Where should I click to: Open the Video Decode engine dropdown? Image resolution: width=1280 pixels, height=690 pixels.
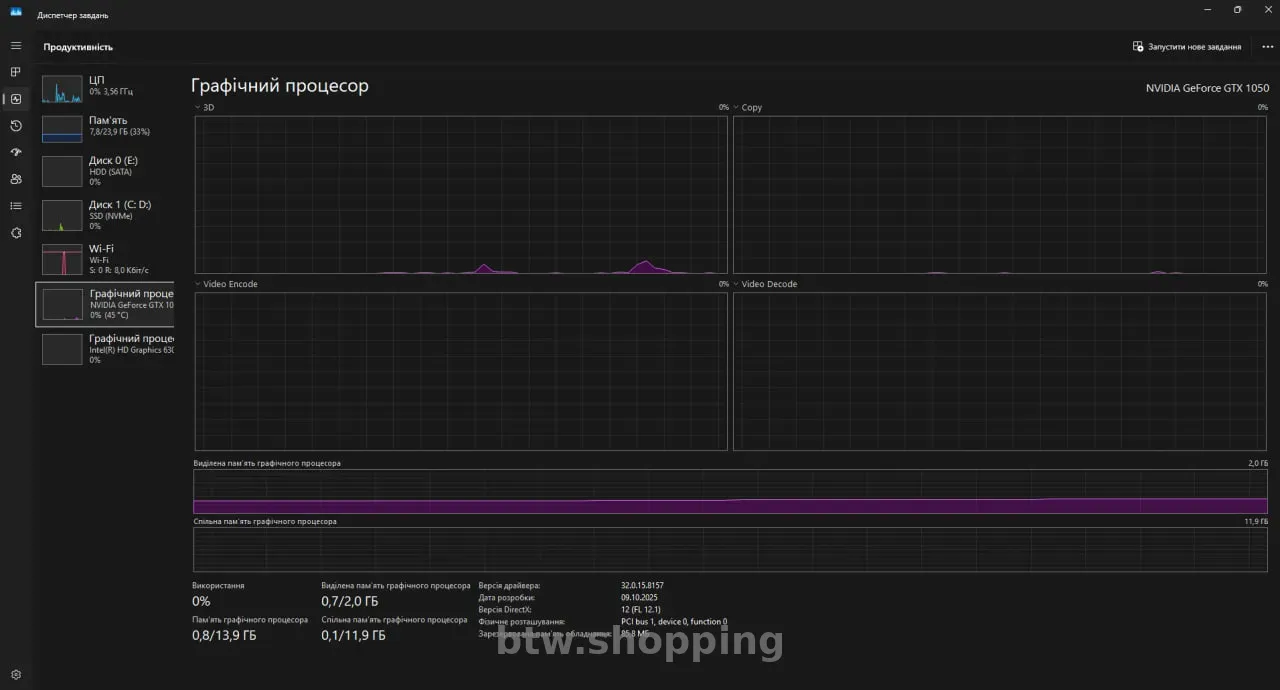tap(736, 284)
